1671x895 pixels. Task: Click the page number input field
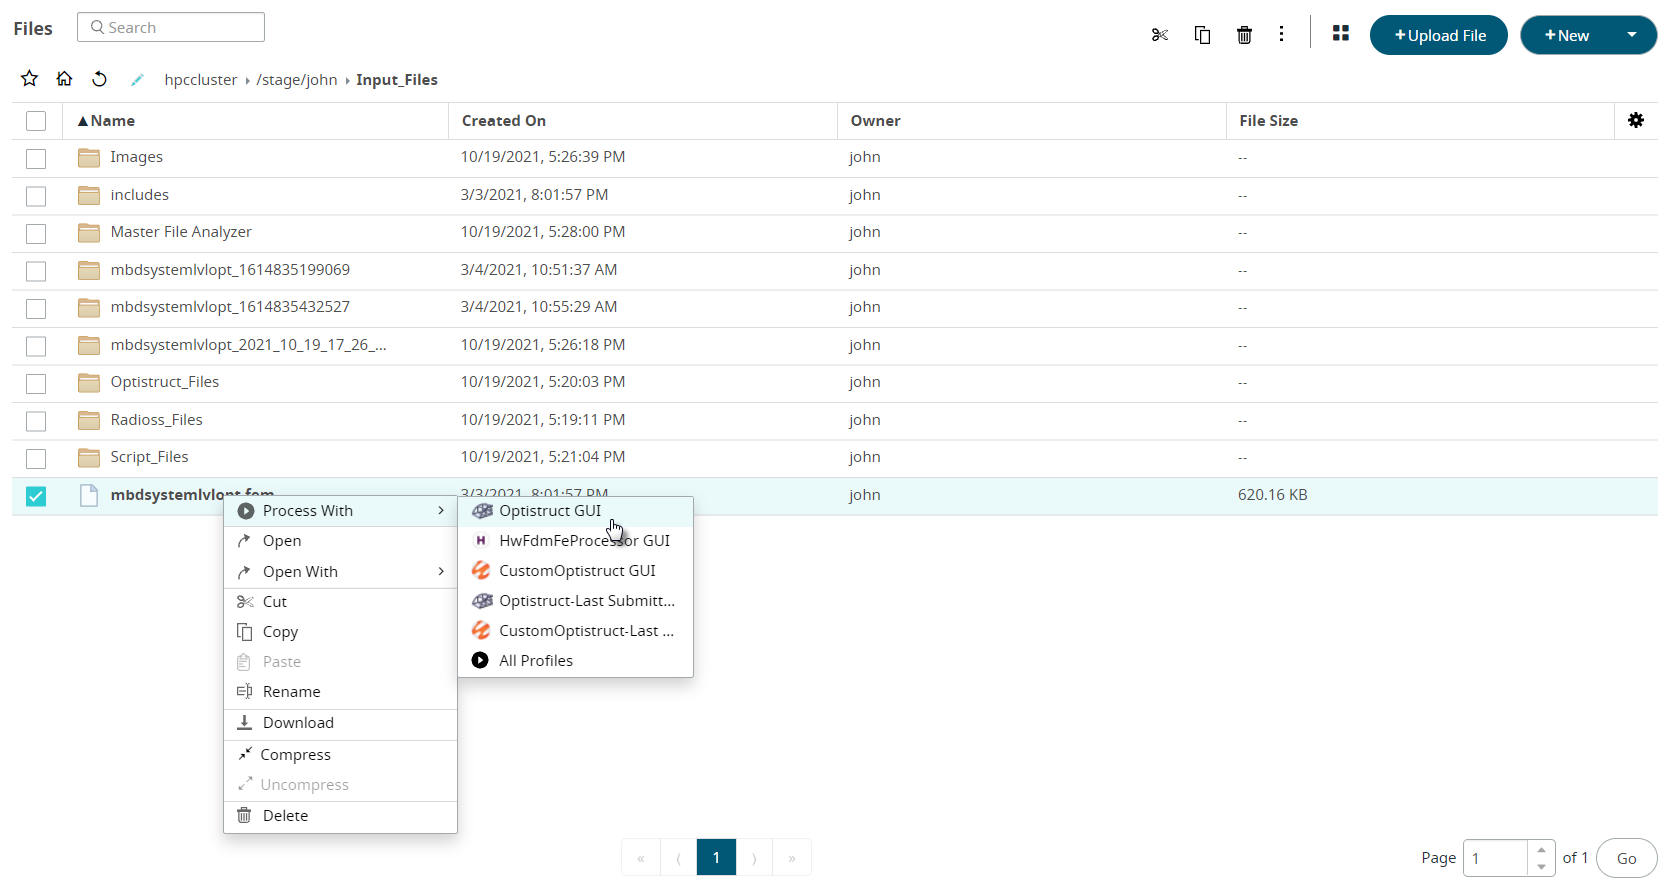coord(1496,858)
